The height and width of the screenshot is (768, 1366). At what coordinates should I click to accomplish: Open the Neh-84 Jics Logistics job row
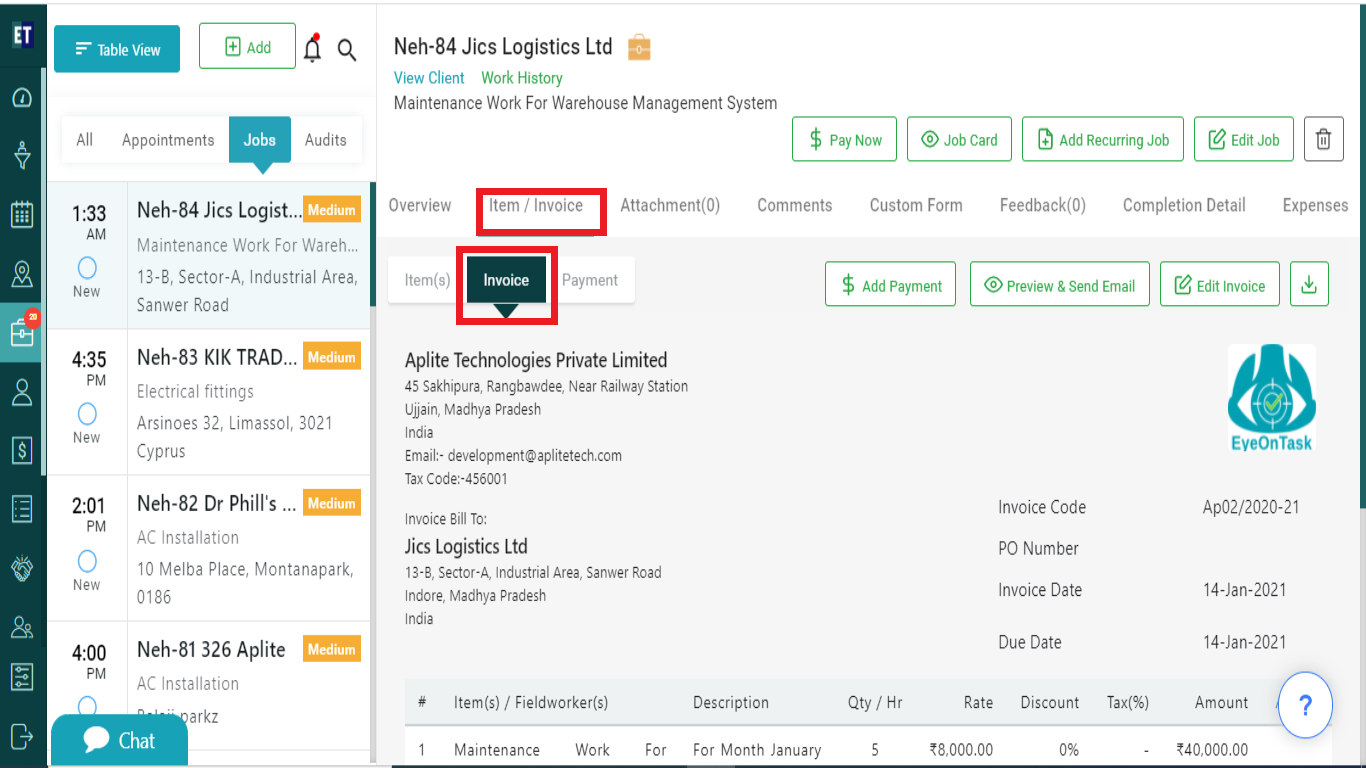point(208,256)
